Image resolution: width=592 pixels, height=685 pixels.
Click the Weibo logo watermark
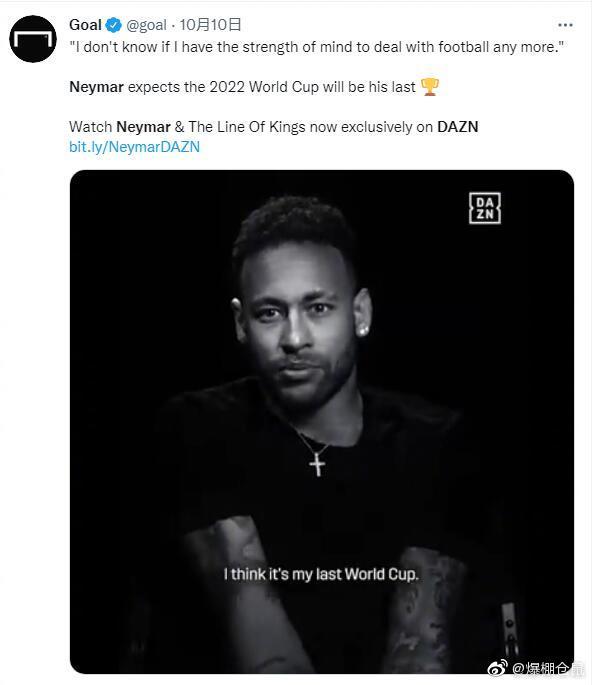497,668
